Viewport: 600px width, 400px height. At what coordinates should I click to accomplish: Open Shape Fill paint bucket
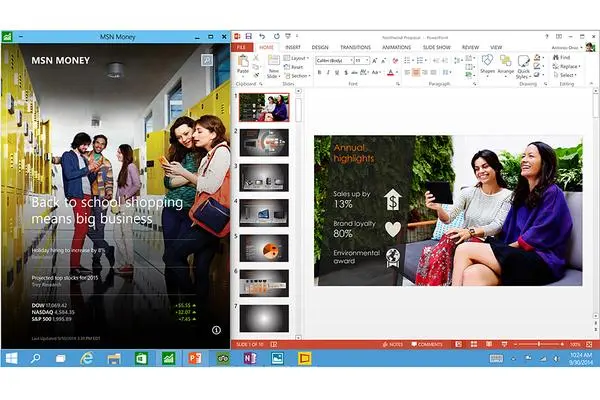click(538, 57)
